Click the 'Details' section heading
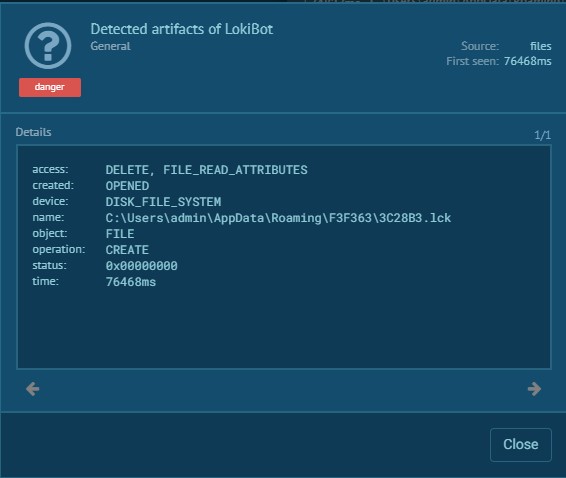Viewport: 566px width, 478px height. pyautogui.click(x=33, y=132)
